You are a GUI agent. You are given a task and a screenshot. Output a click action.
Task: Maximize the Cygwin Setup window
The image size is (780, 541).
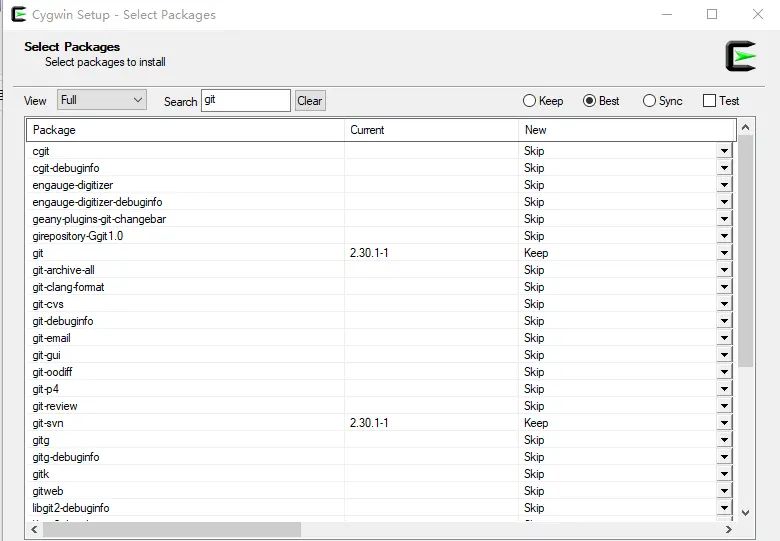pos(712,14)
